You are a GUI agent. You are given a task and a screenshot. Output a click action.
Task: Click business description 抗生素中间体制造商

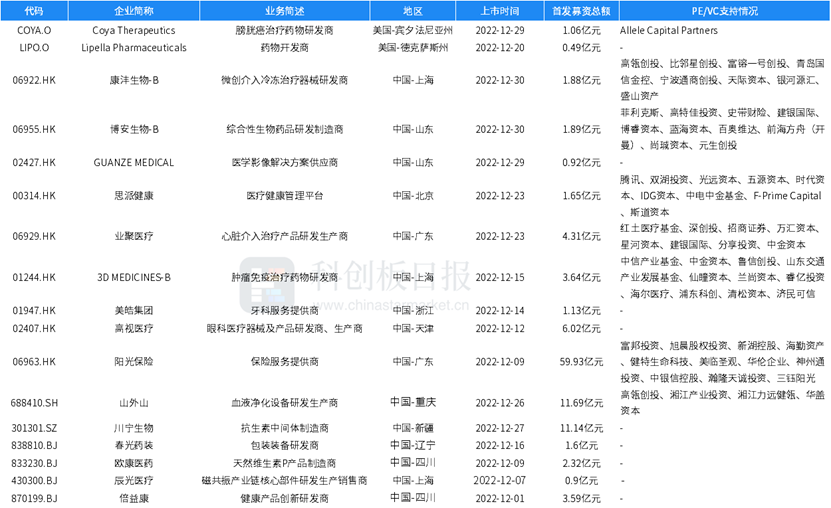[x=285, y=428]
